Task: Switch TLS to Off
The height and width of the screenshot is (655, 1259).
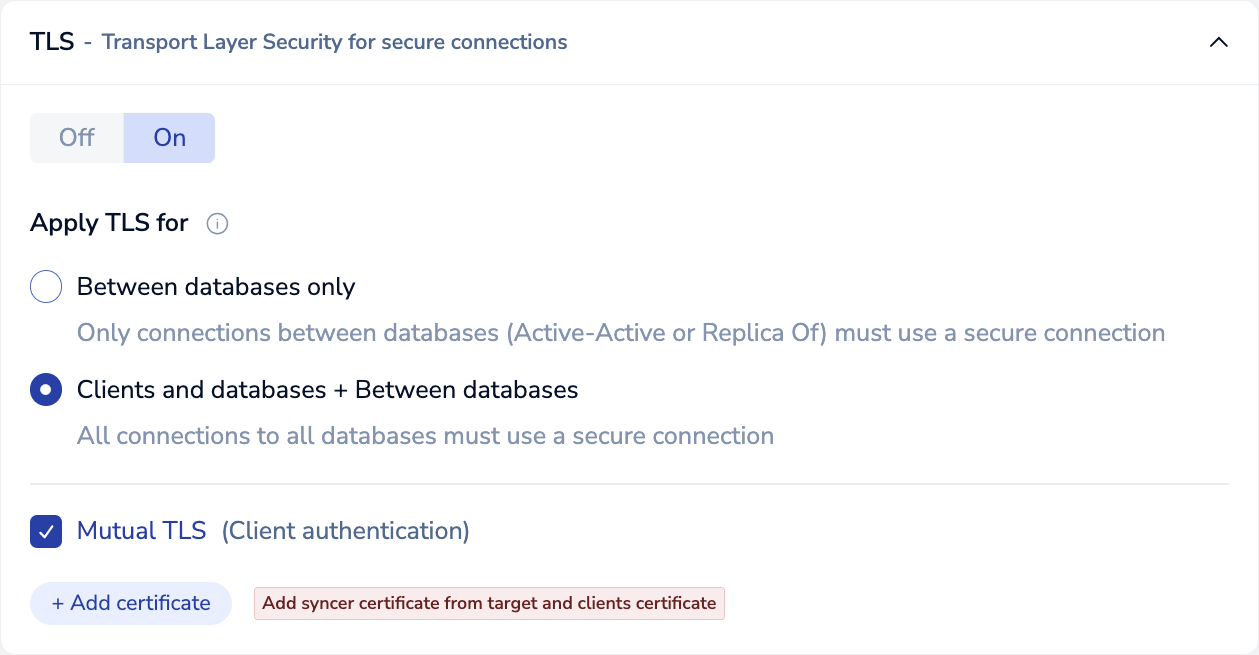Action: (77, 138)
